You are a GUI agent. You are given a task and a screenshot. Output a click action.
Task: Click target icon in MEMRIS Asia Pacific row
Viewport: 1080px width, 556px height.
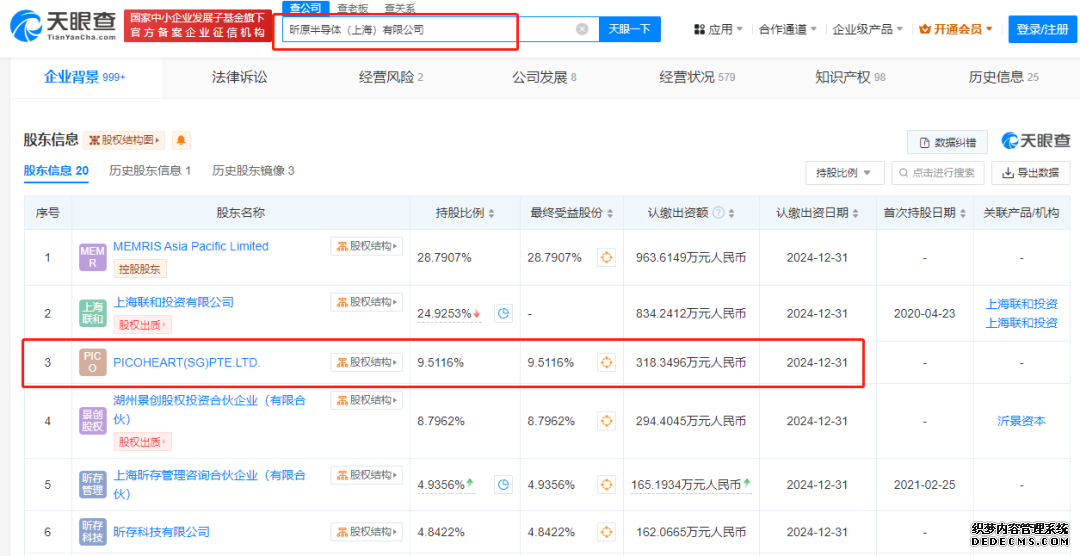point(606,258)
